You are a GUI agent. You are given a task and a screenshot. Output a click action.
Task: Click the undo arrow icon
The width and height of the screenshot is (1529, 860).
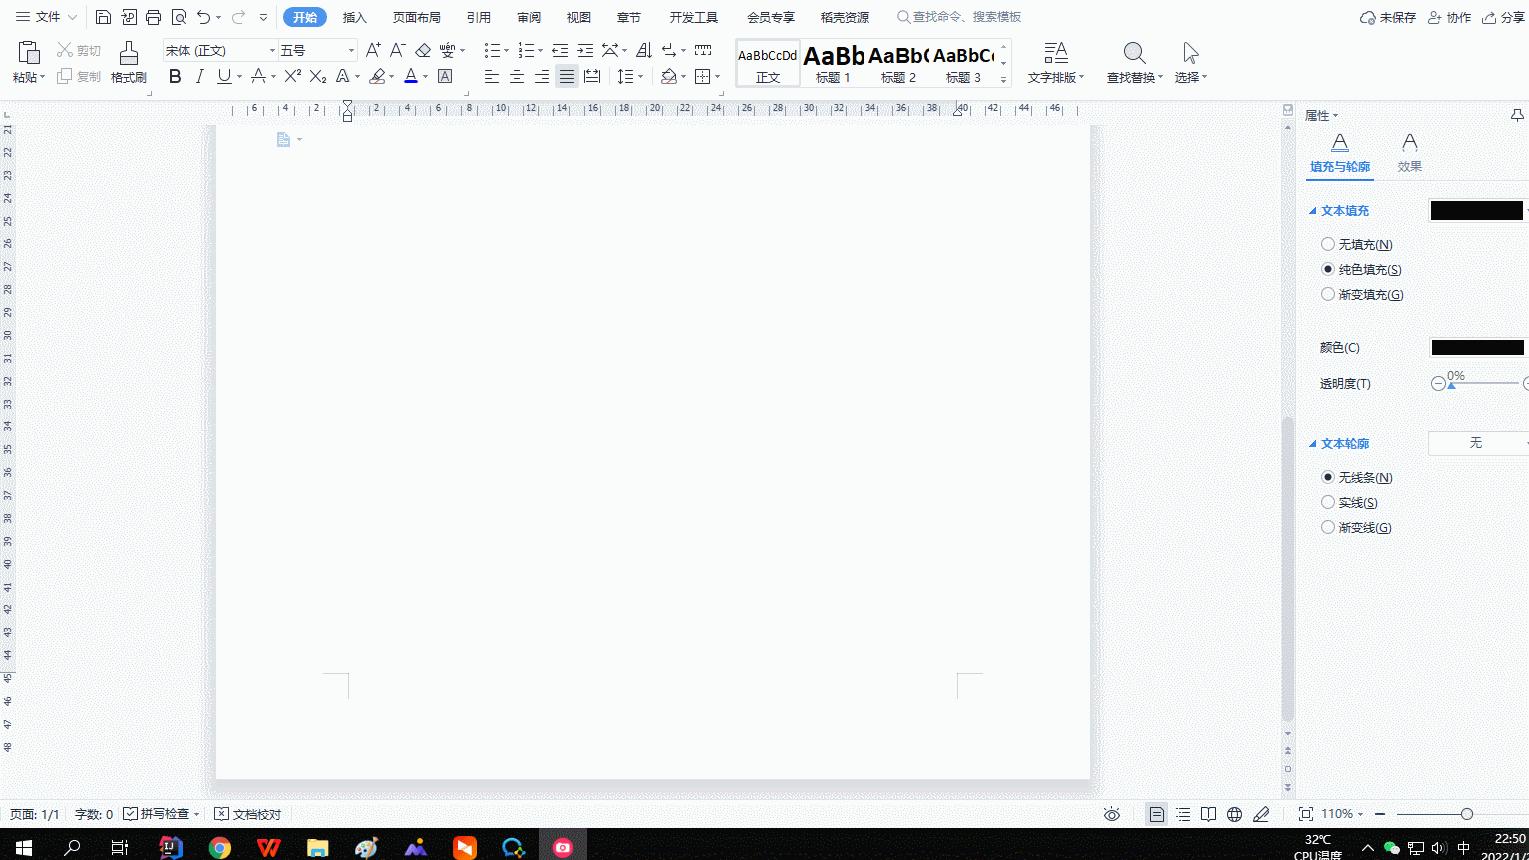[x=204, y=17]
